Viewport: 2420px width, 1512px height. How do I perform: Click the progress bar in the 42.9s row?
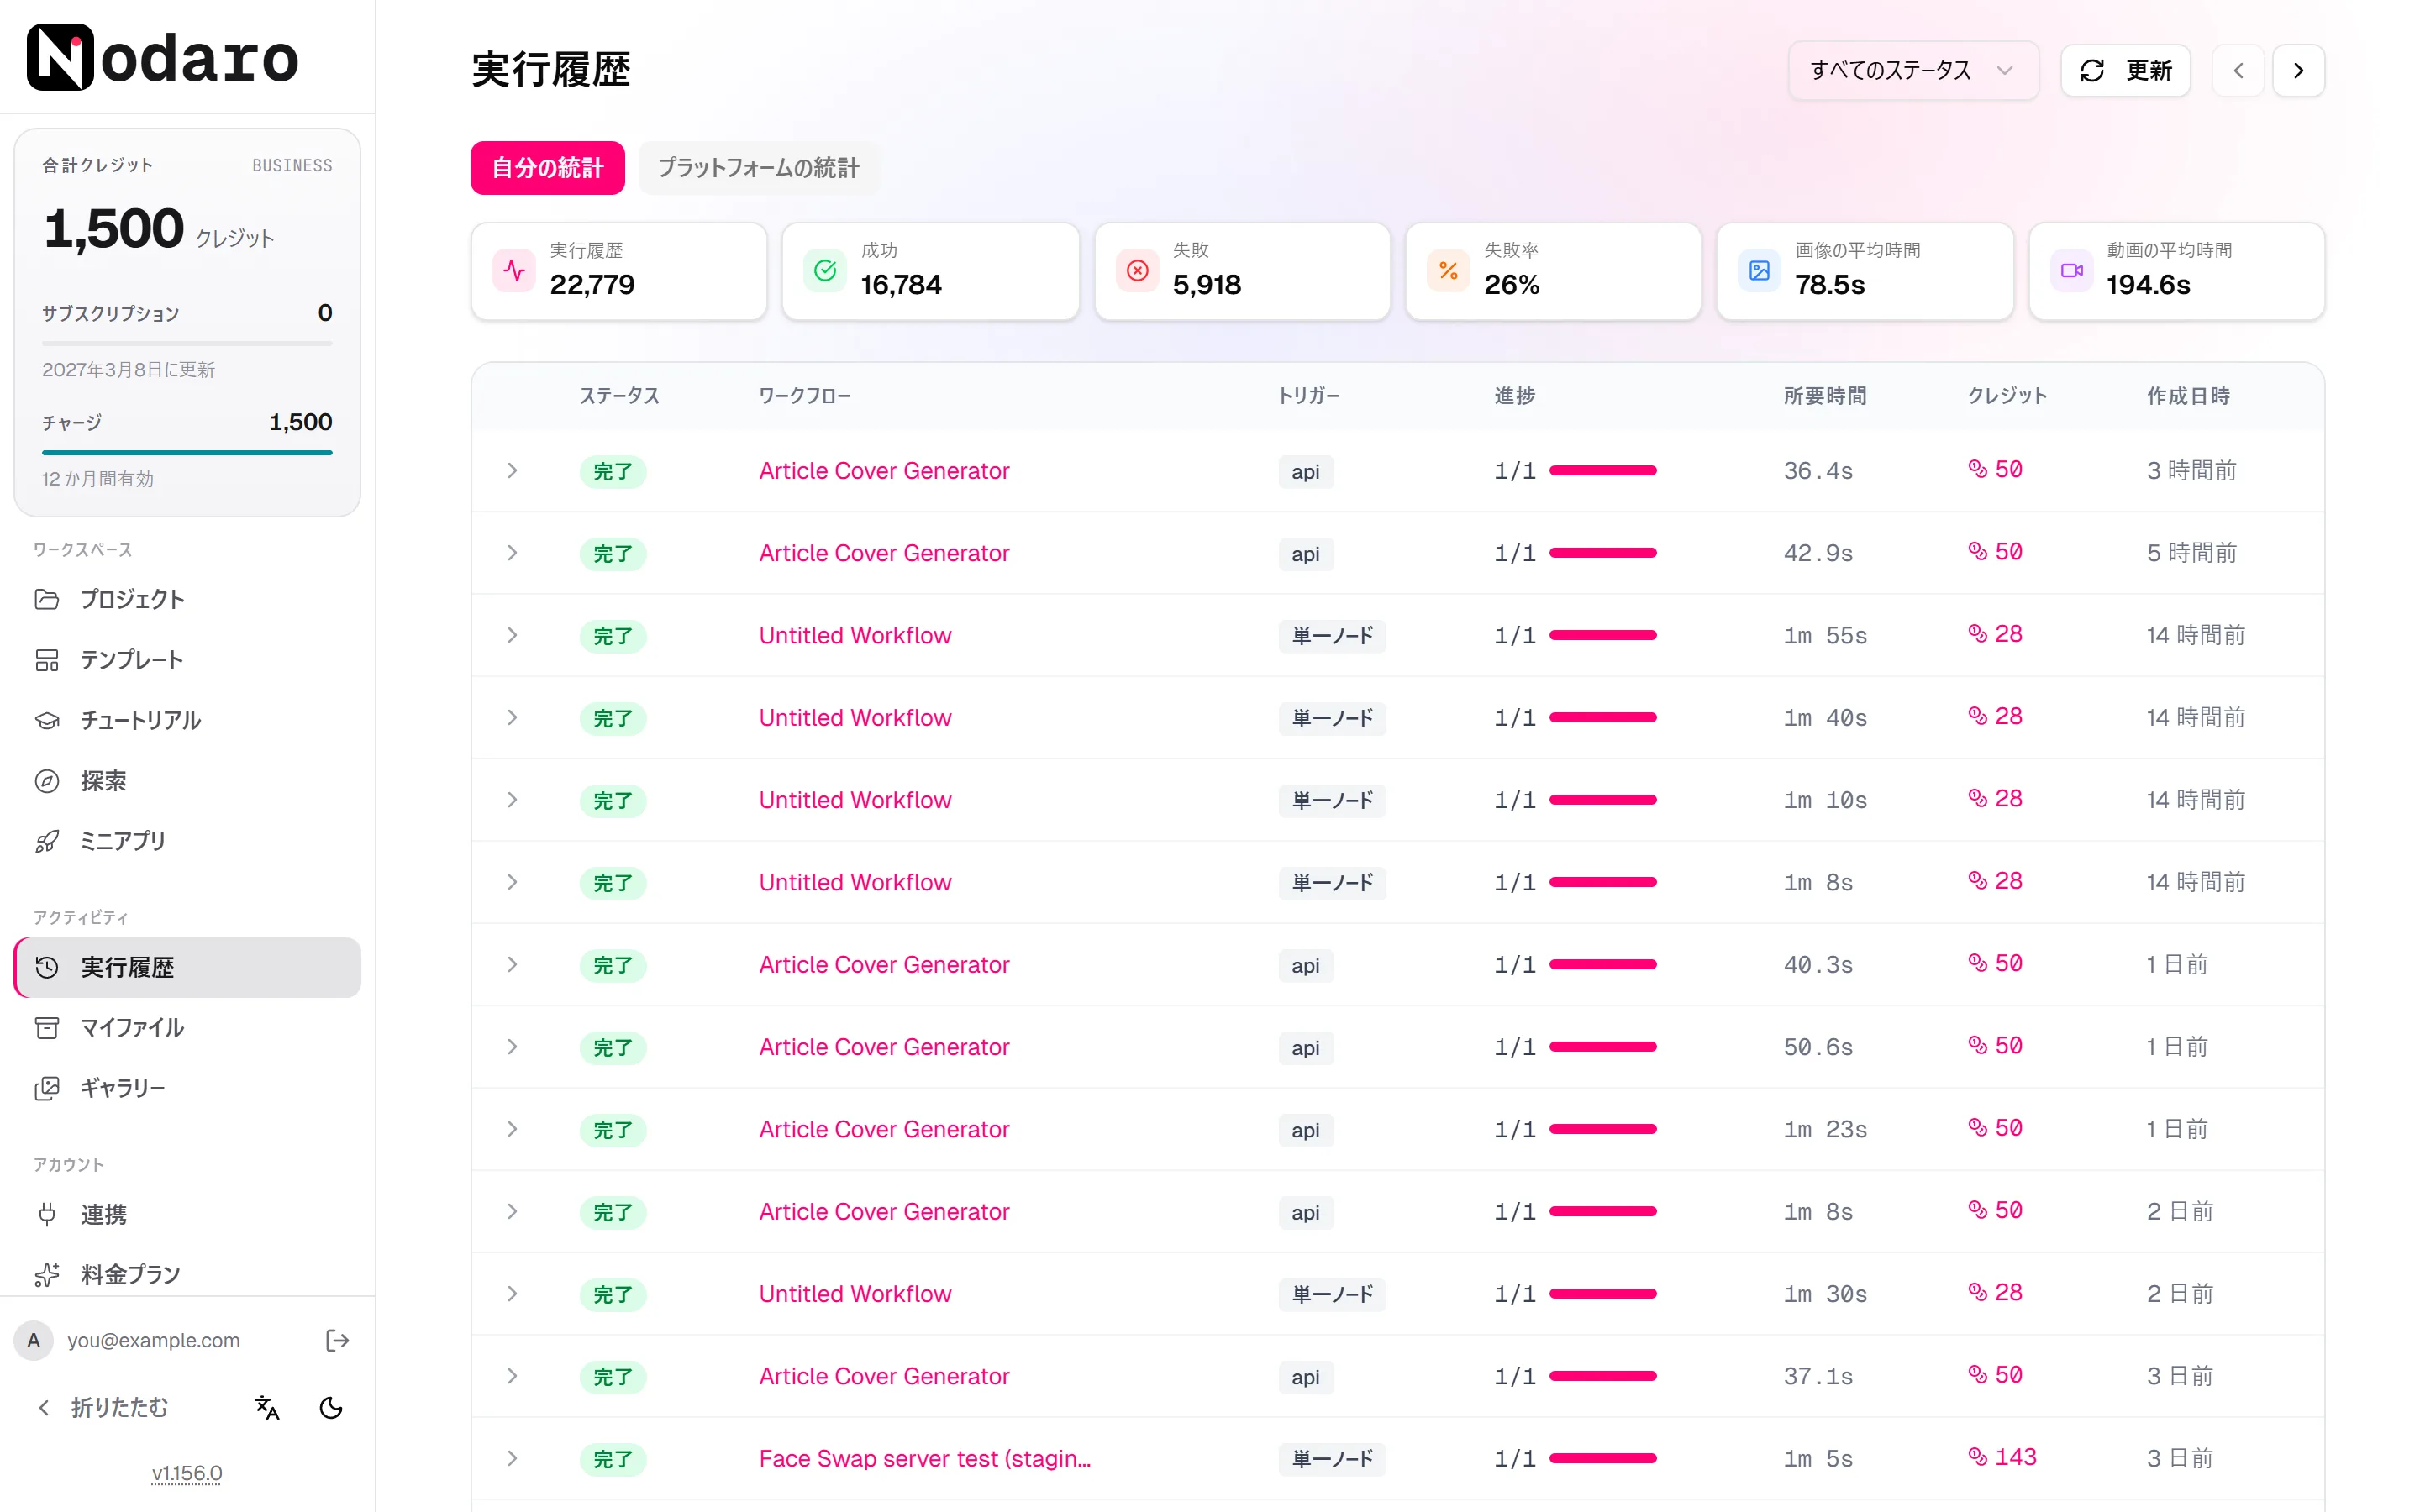pyautogui.click(x=1603, y=553)
